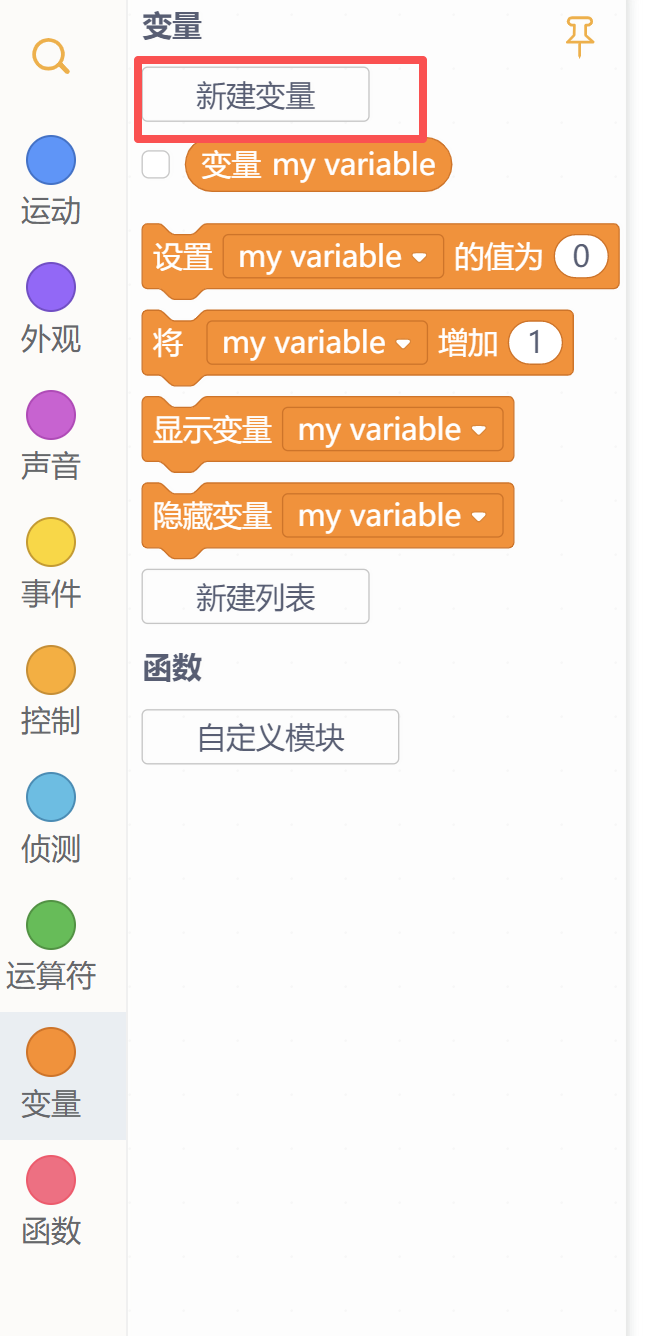Click the value field showing 0

tap(583, 256)
